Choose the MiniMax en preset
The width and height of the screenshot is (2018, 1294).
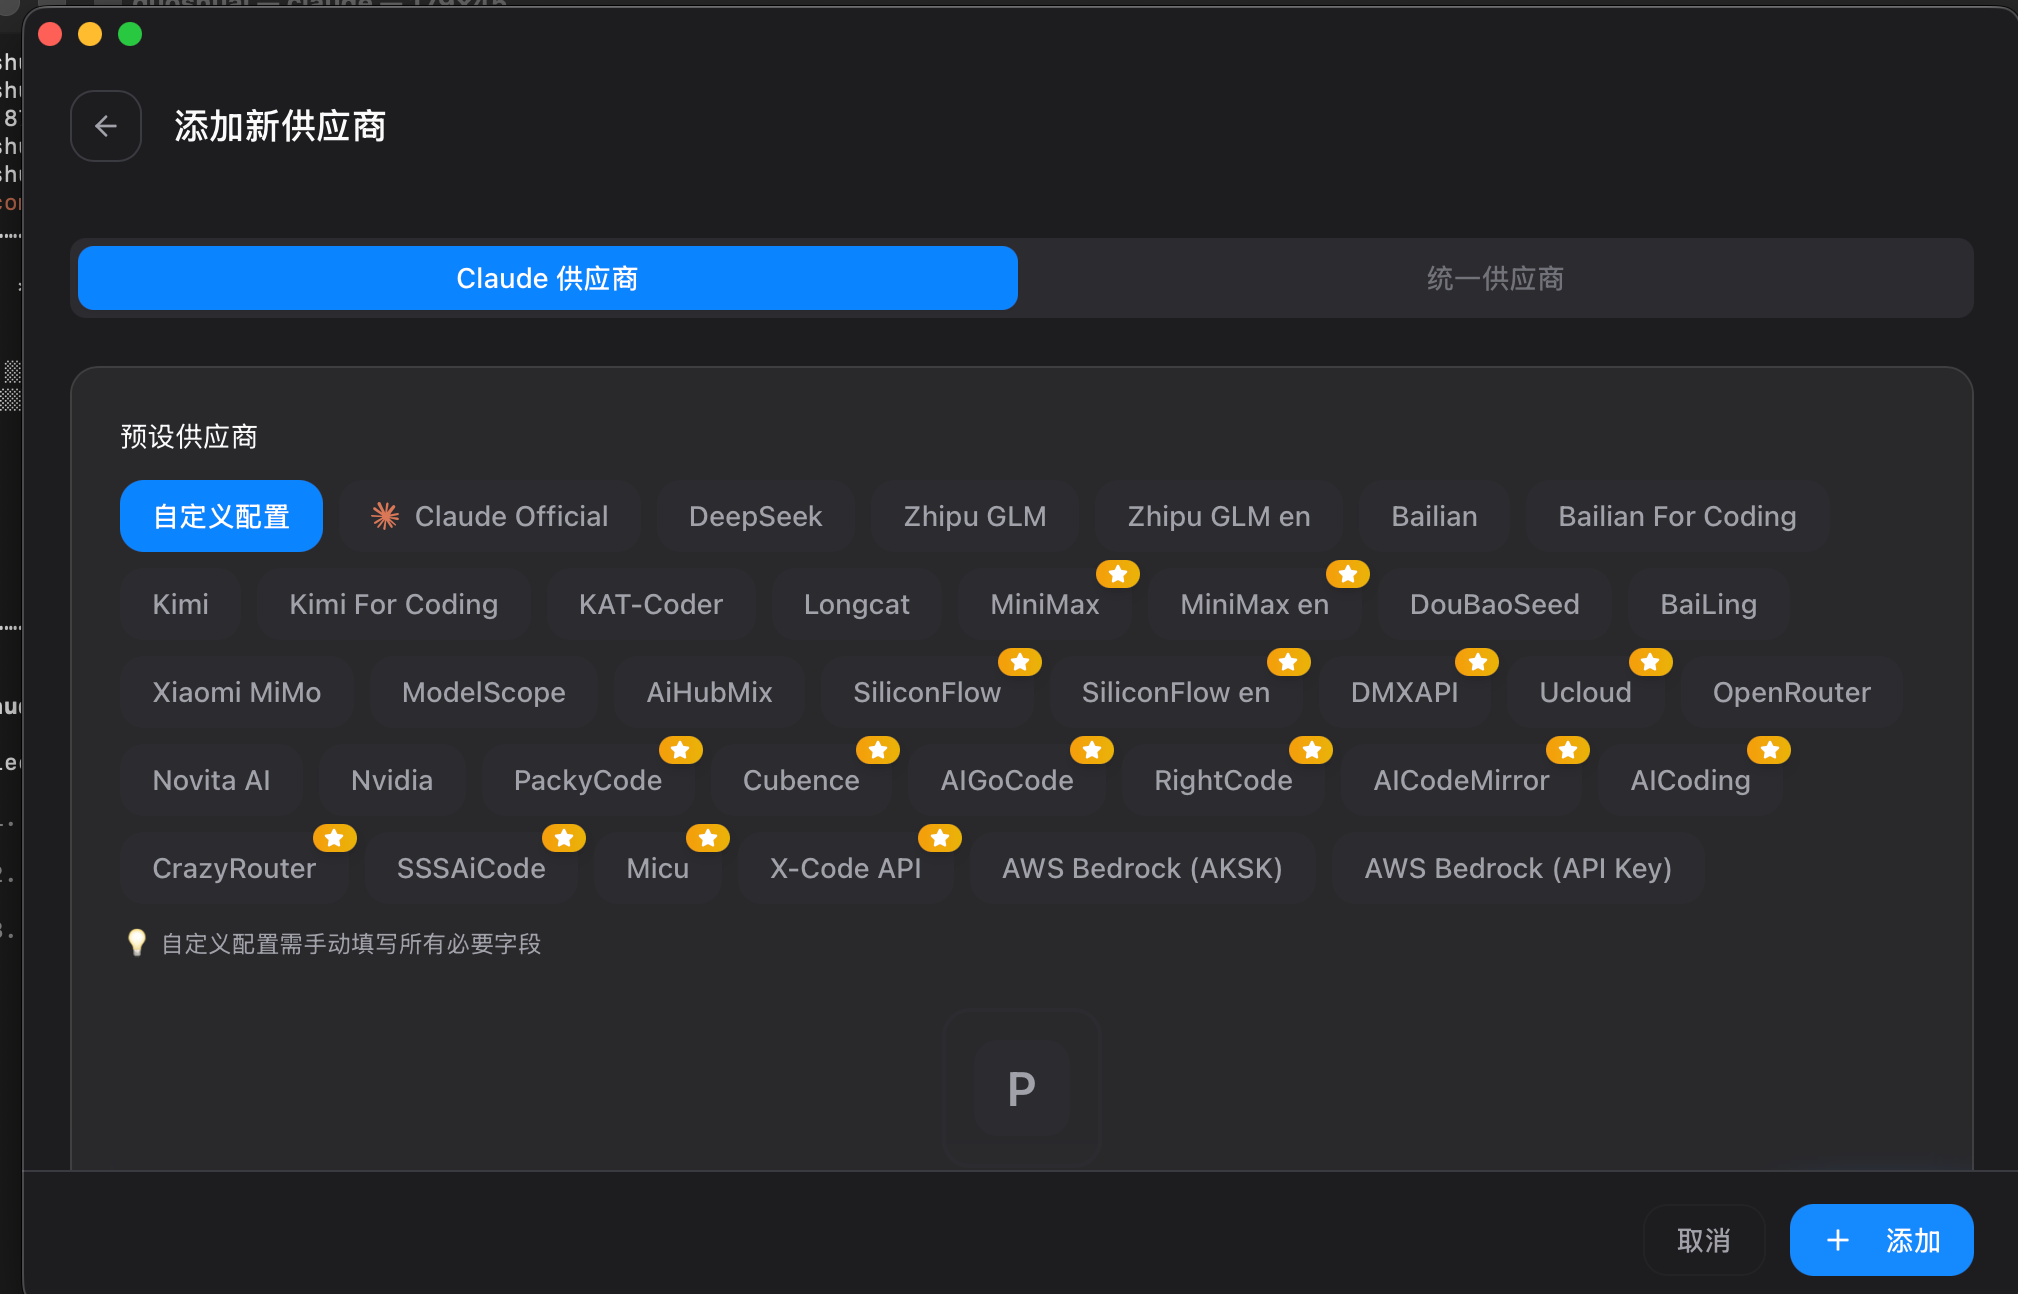(x=1254, y=604)
